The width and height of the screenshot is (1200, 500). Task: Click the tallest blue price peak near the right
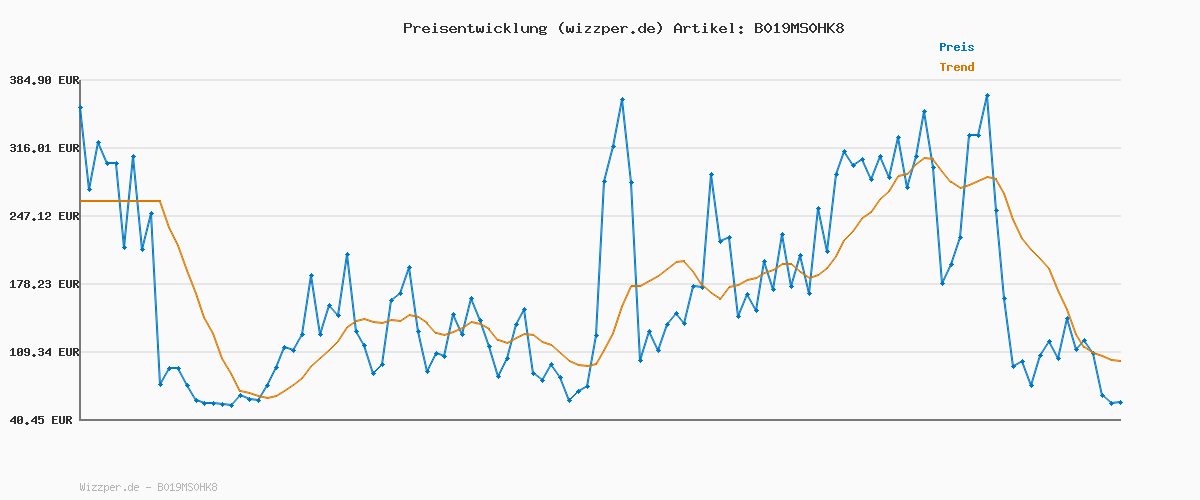pos(987,95)
